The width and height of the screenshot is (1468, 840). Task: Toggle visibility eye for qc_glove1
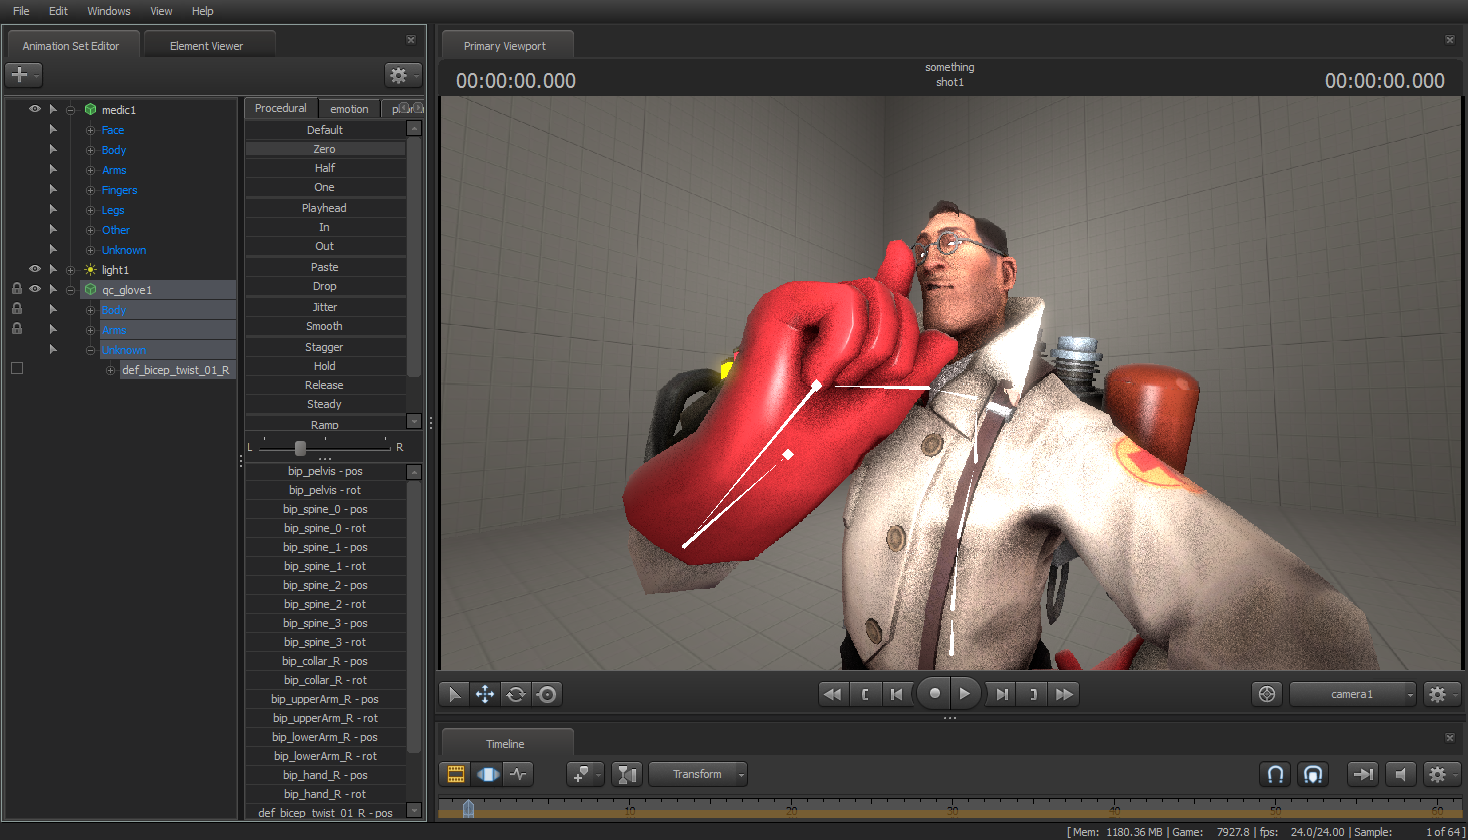[x=35, y=289]
